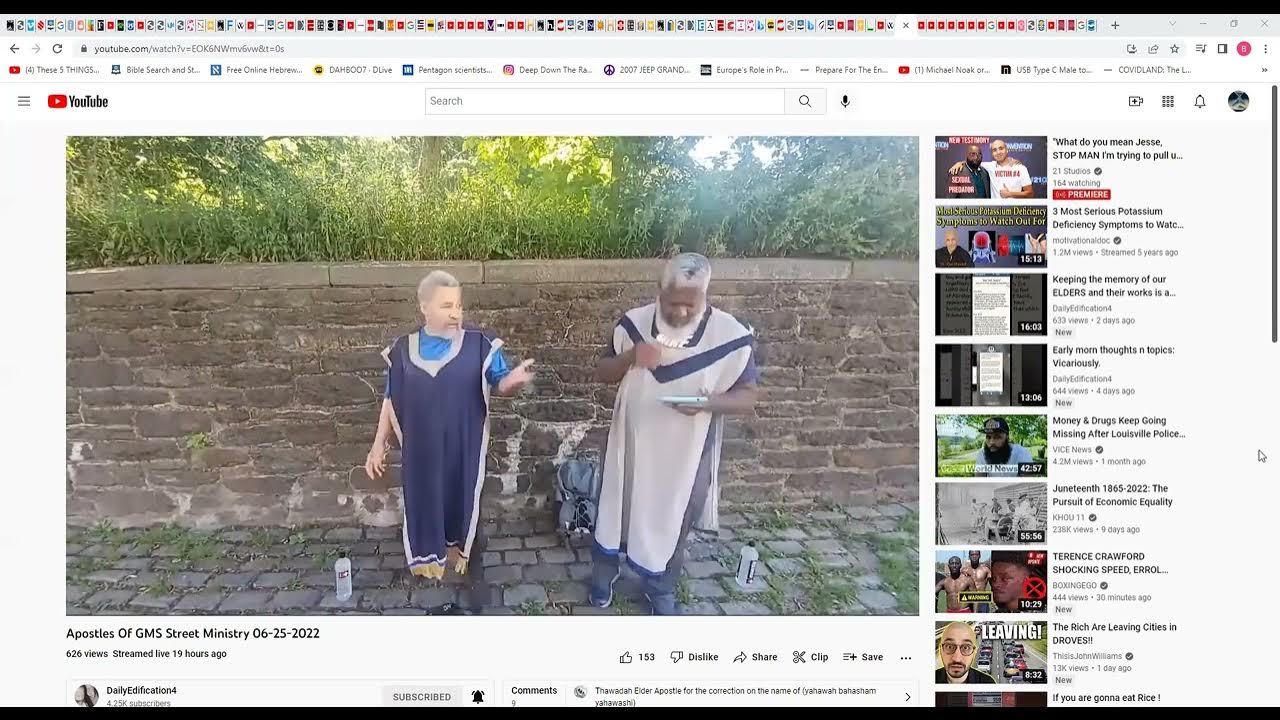Close the active browser tab
The height and width of the screenshot is (720, 1280).
(x=905, y=25)
